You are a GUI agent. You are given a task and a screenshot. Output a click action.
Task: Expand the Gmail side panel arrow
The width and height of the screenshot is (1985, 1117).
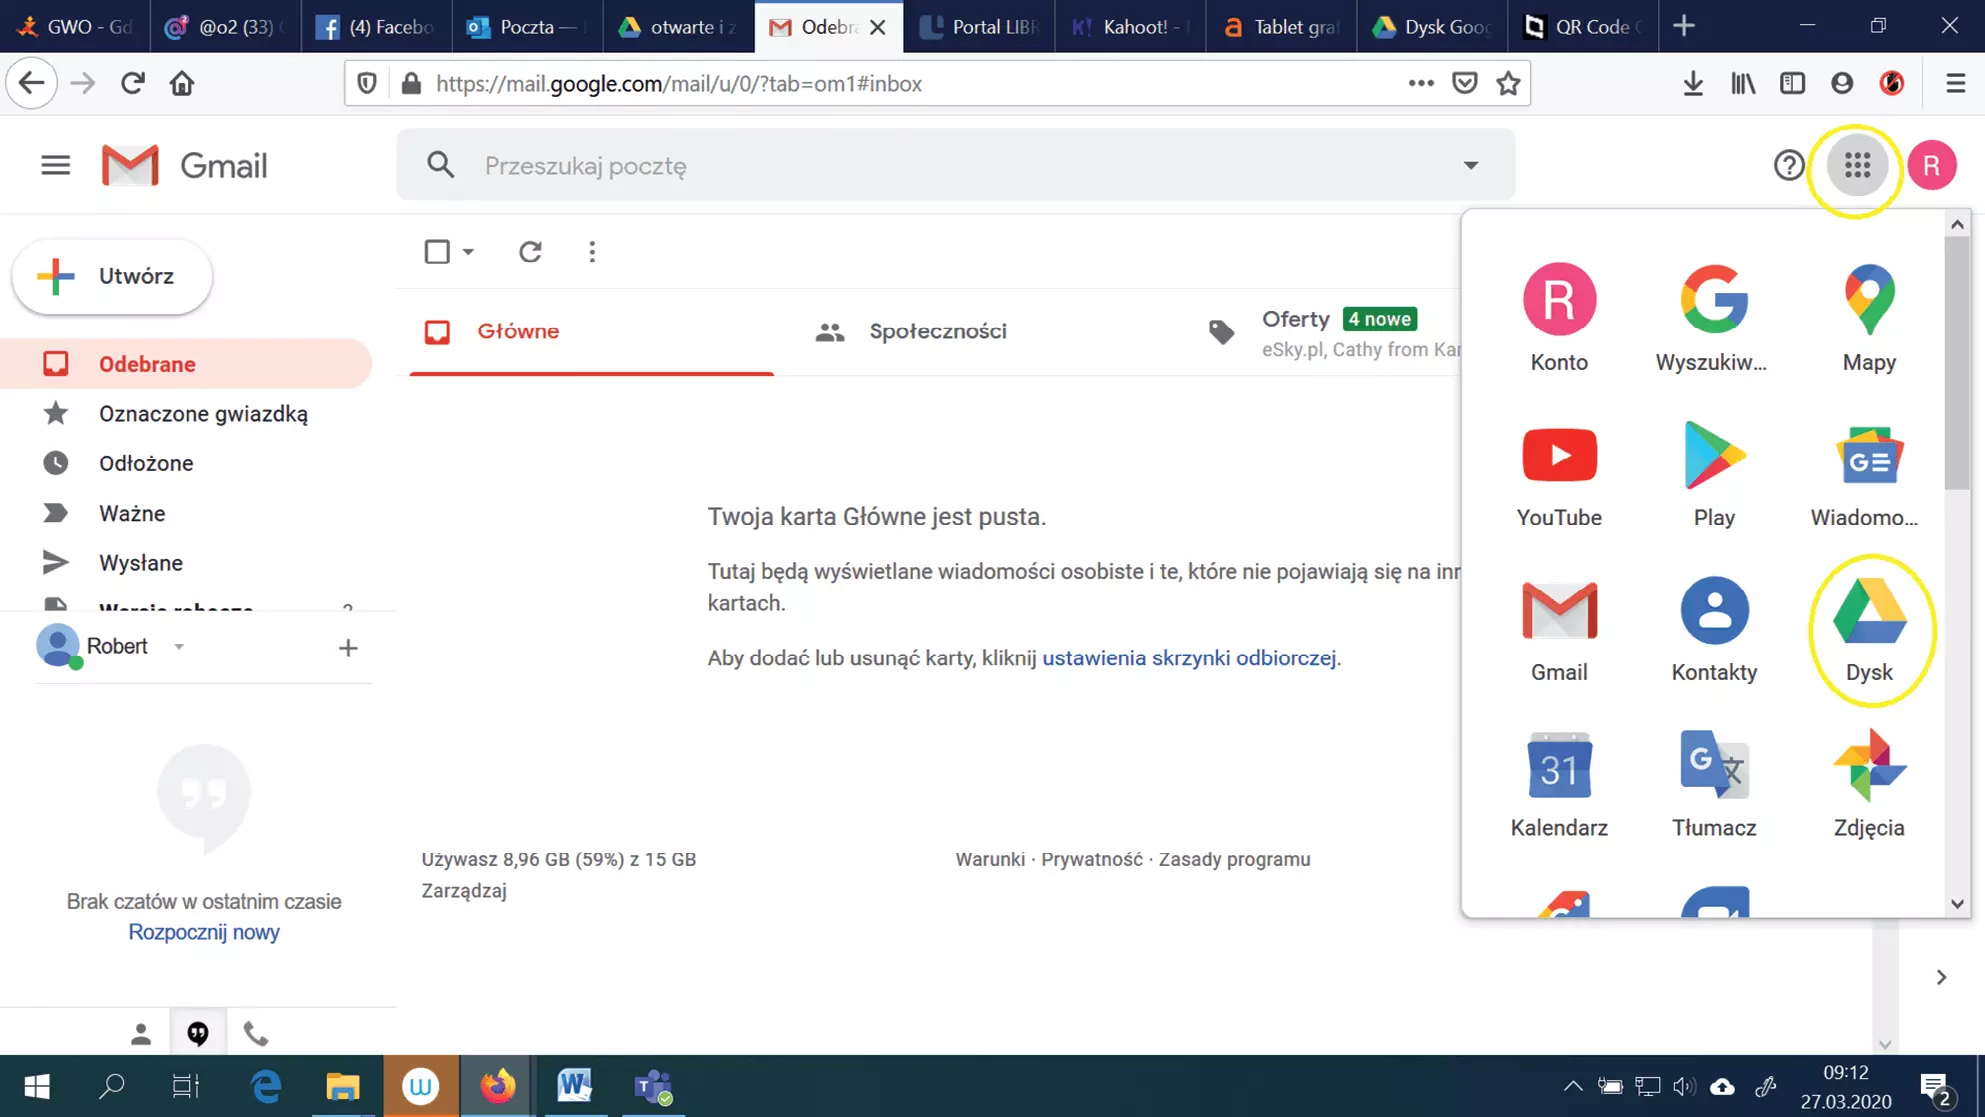pyautogui.click(x=1940, y=977)
